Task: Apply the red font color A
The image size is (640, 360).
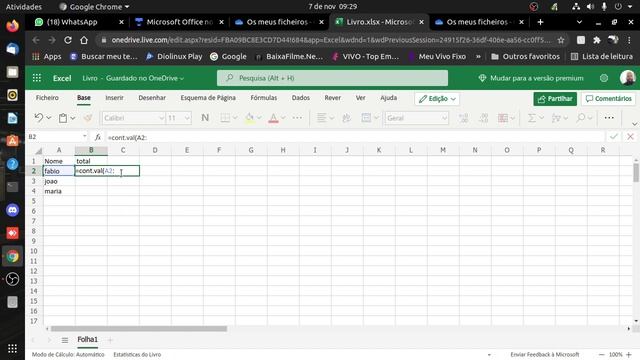Action: 273,118
